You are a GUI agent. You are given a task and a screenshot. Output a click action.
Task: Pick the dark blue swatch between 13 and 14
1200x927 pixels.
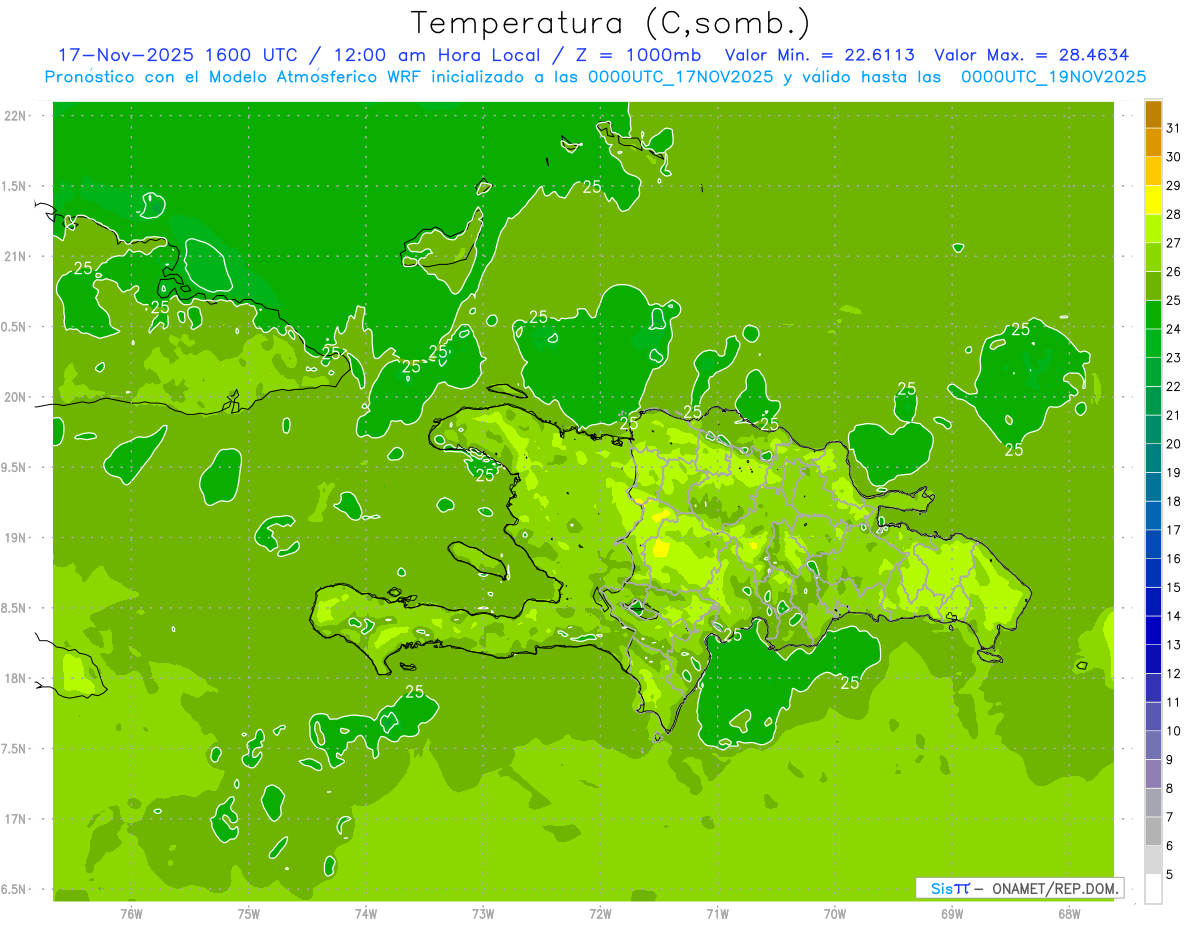tap(1154, 630)
